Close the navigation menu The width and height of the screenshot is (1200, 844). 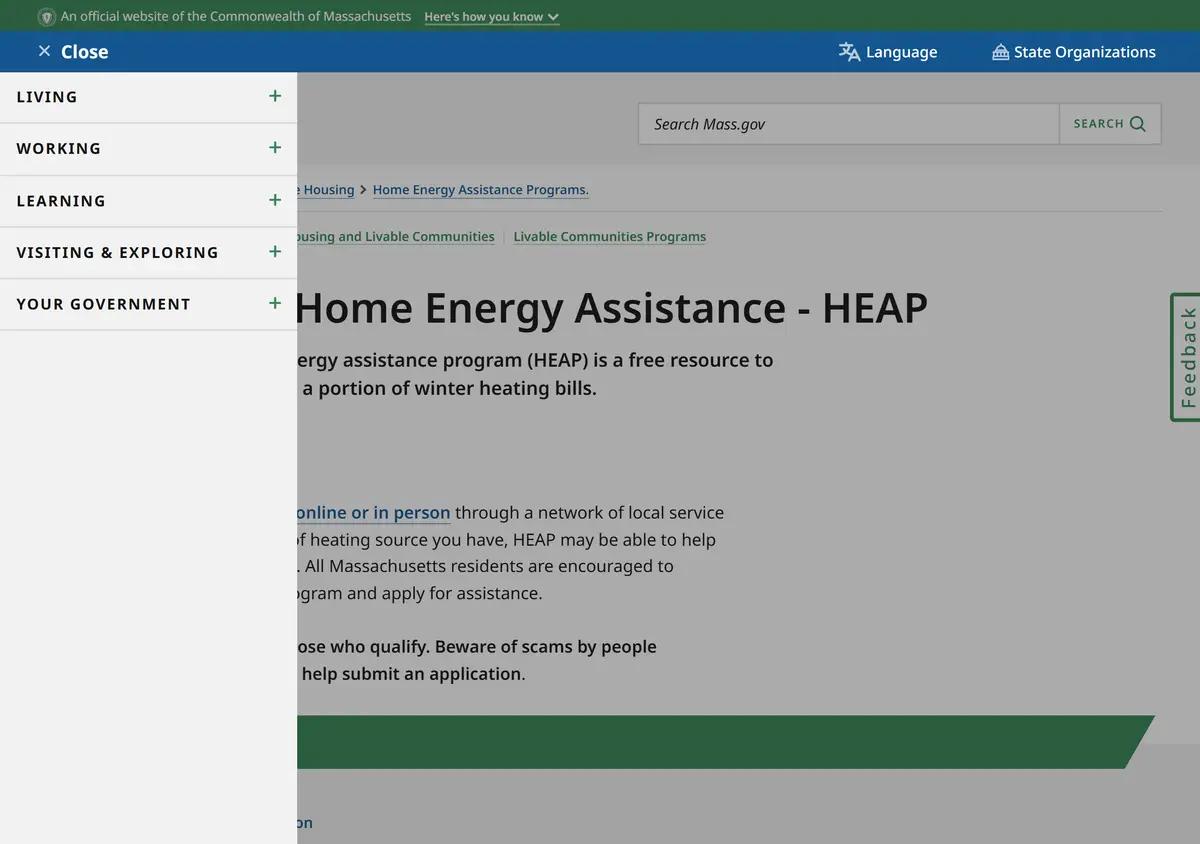coord(73,52)
